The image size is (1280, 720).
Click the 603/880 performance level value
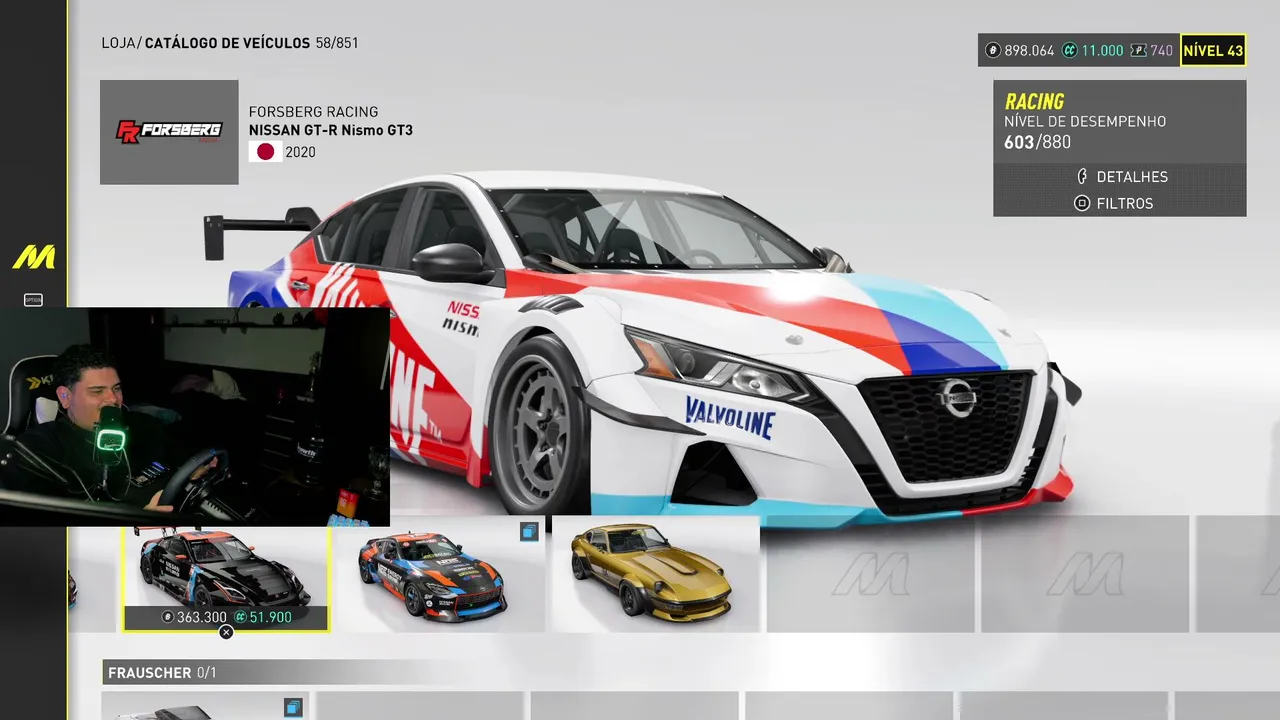[1037, 142]
